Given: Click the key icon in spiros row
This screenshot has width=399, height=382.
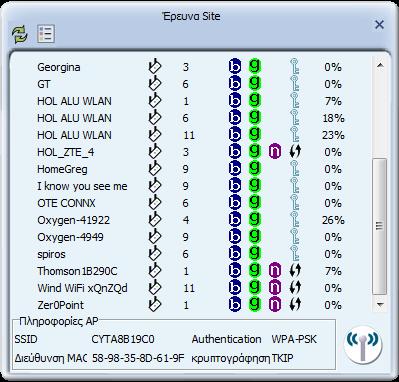Looking at the screenshot, I should [x=295, y=253].
